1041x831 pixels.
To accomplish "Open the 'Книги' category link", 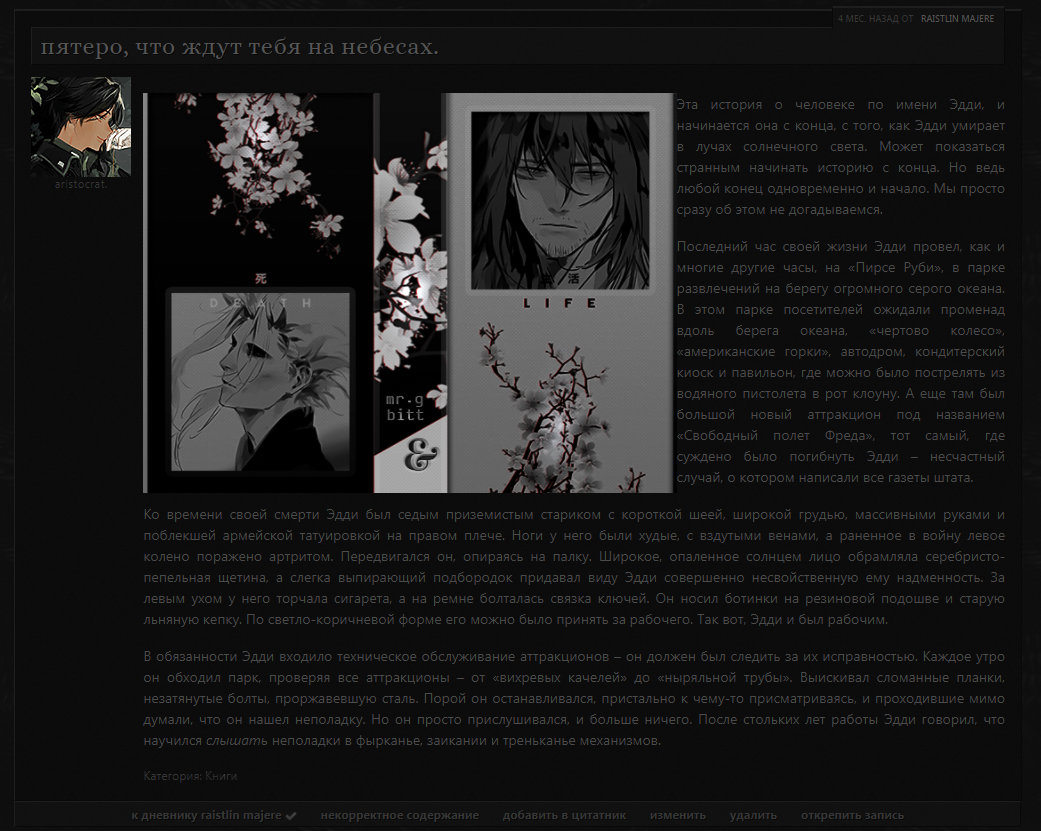I will point(221,776).
